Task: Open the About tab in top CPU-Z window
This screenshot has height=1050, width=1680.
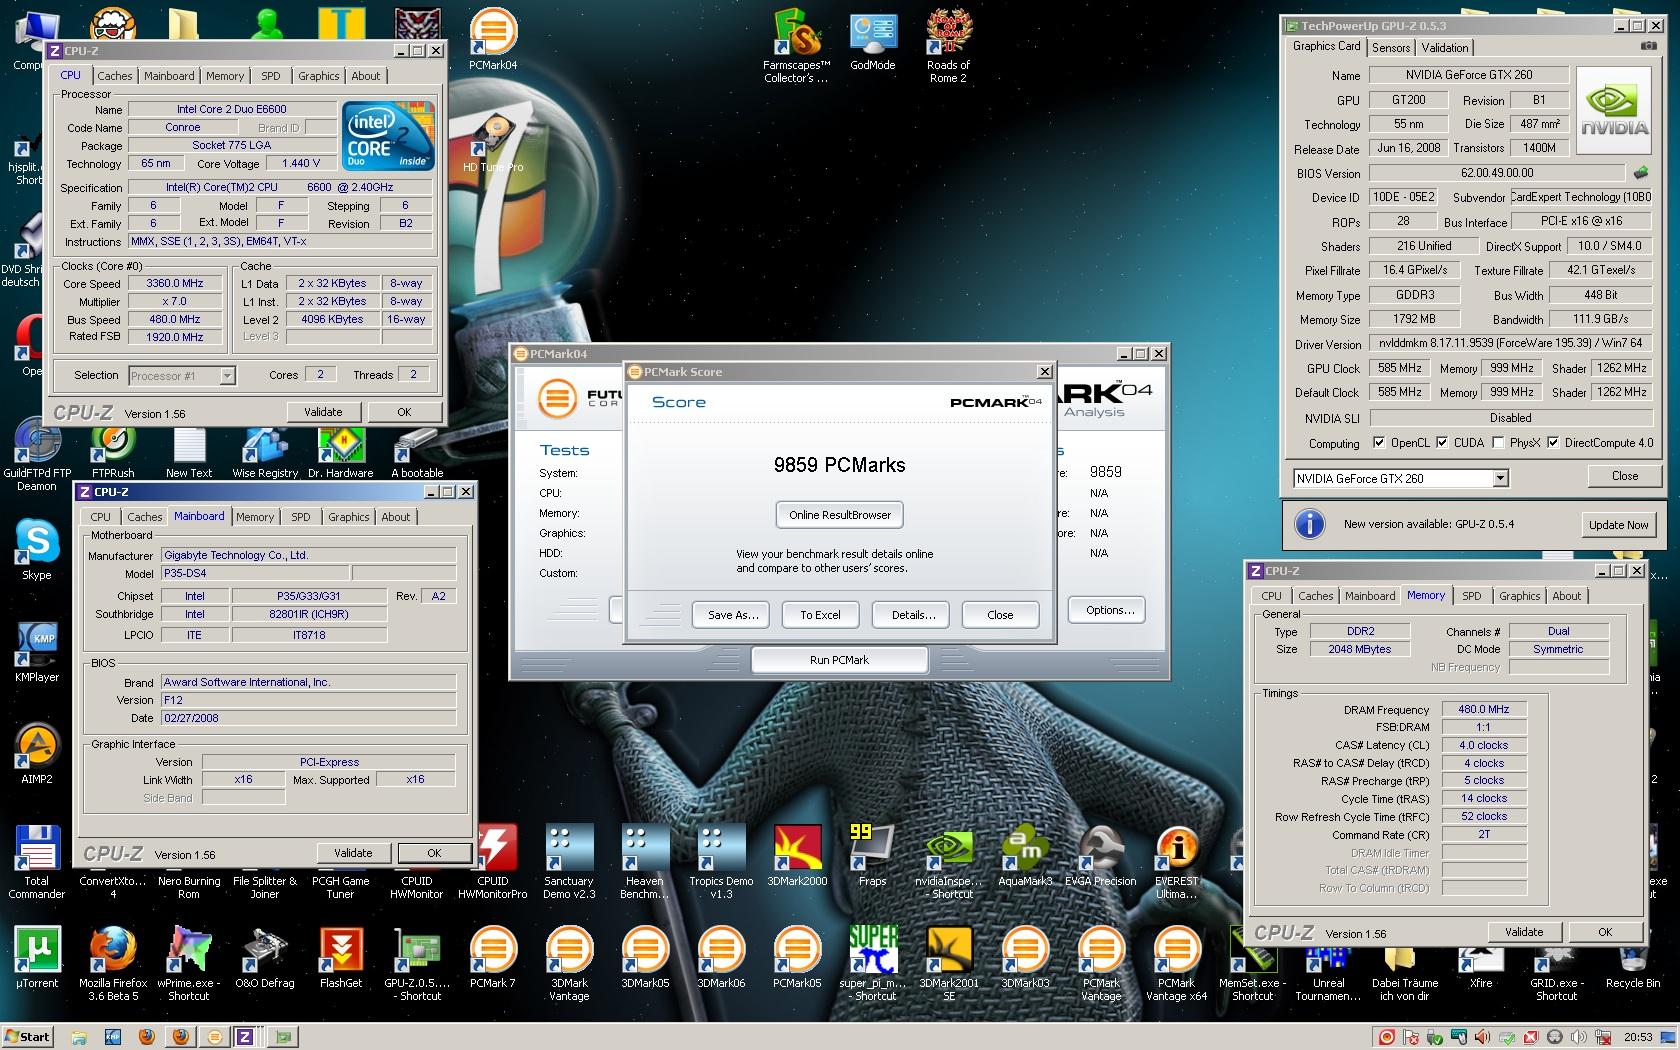Action: tap(365, 76)
